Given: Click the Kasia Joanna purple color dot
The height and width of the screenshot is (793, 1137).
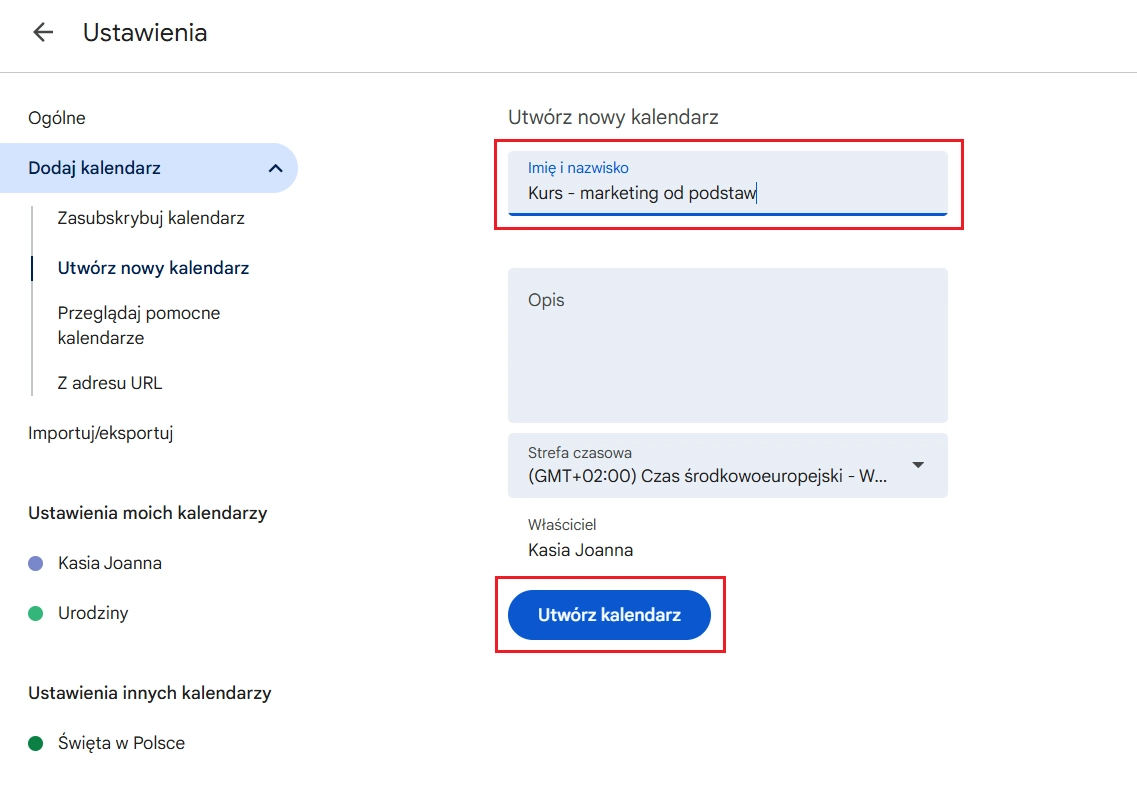Looking at the screenshot, I should (x=36, y=563).
